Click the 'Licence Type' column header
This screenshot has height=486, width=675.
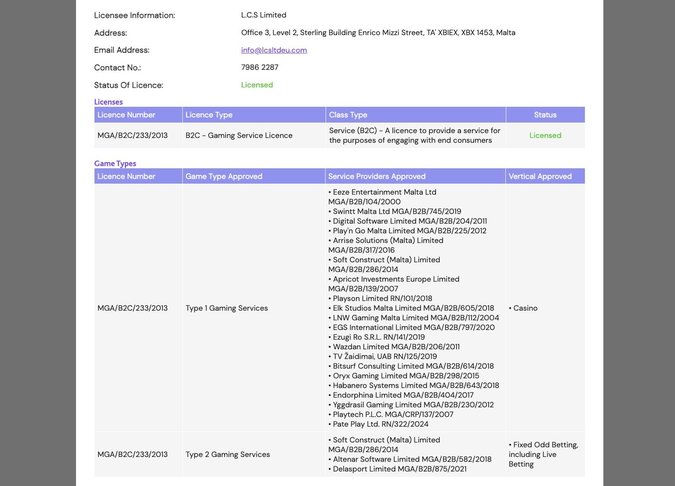click(209, 115)
